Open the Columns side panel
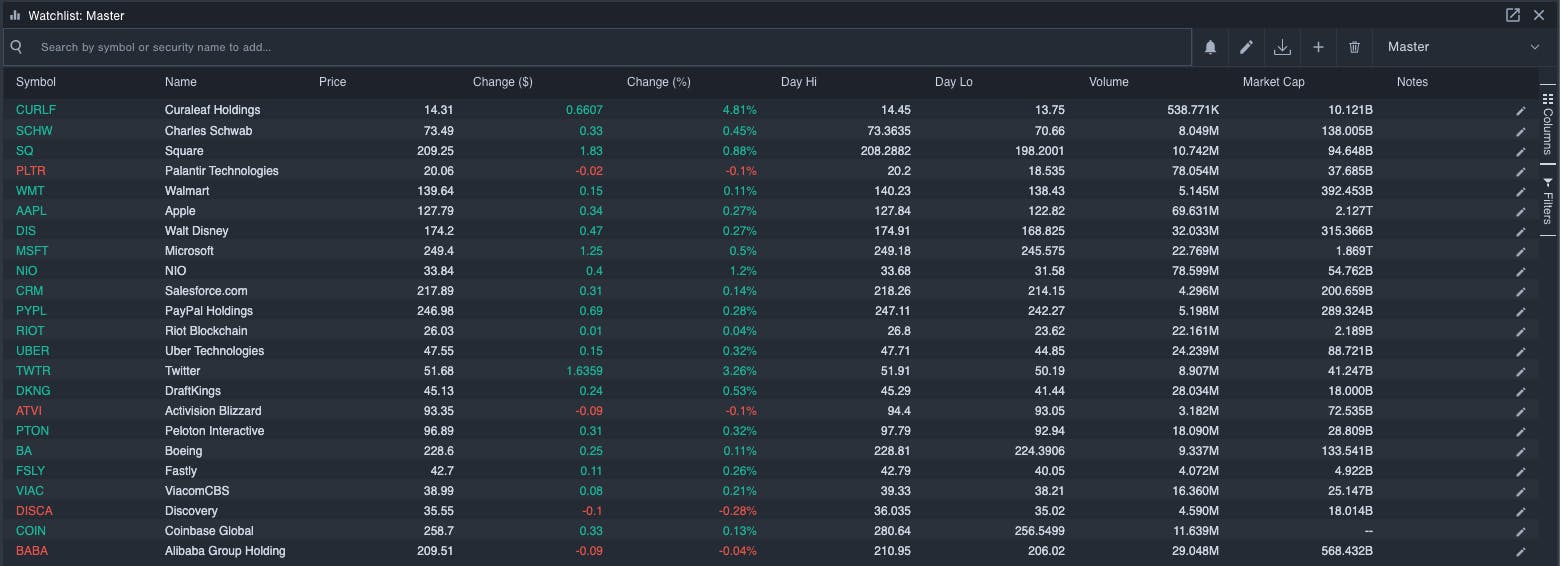This screenshot has width=1560, height=566. click(x=1547, y=124)
